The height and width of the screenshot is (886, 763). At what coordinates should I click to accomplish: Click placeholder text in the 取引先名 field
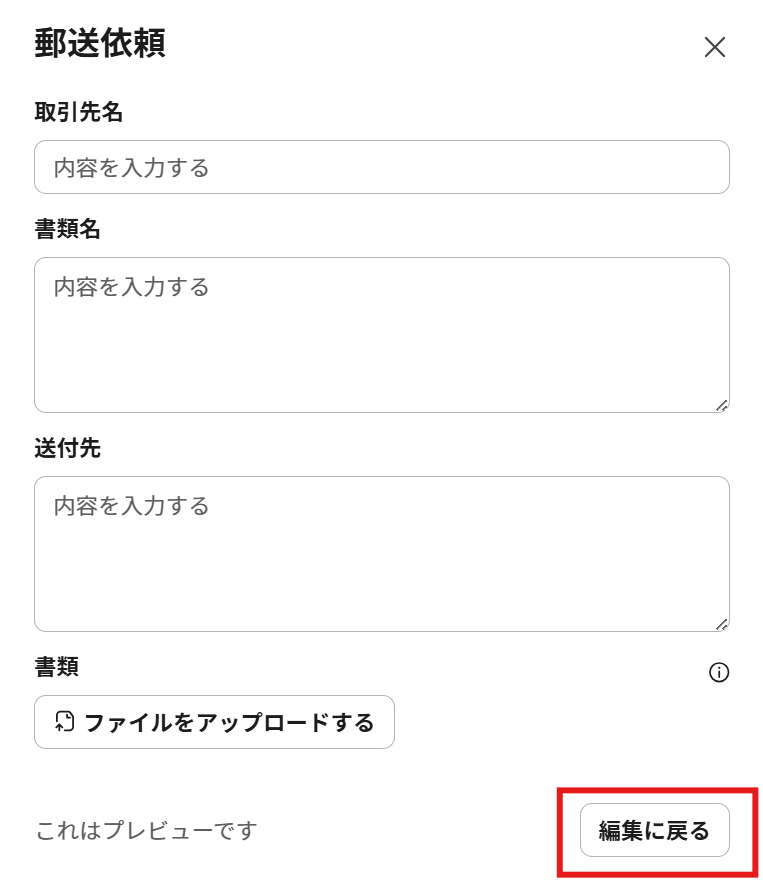click(131, 168)
